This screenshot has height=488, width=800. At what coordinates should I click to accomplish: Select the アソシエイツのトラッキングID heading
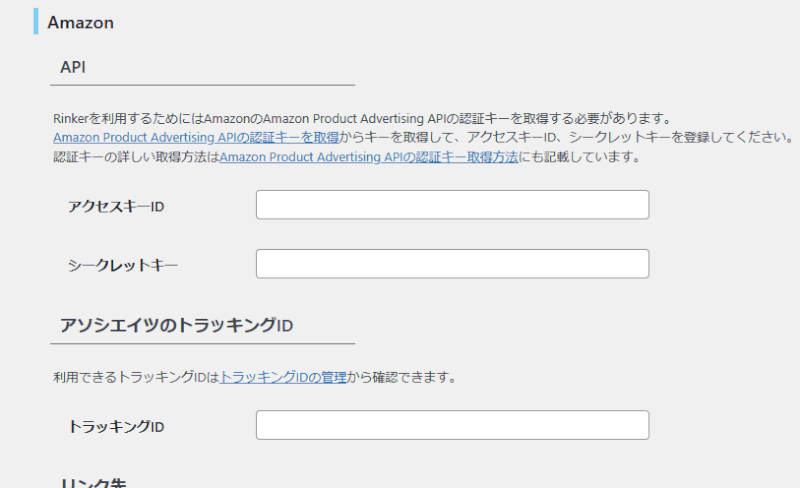[177, 326]
